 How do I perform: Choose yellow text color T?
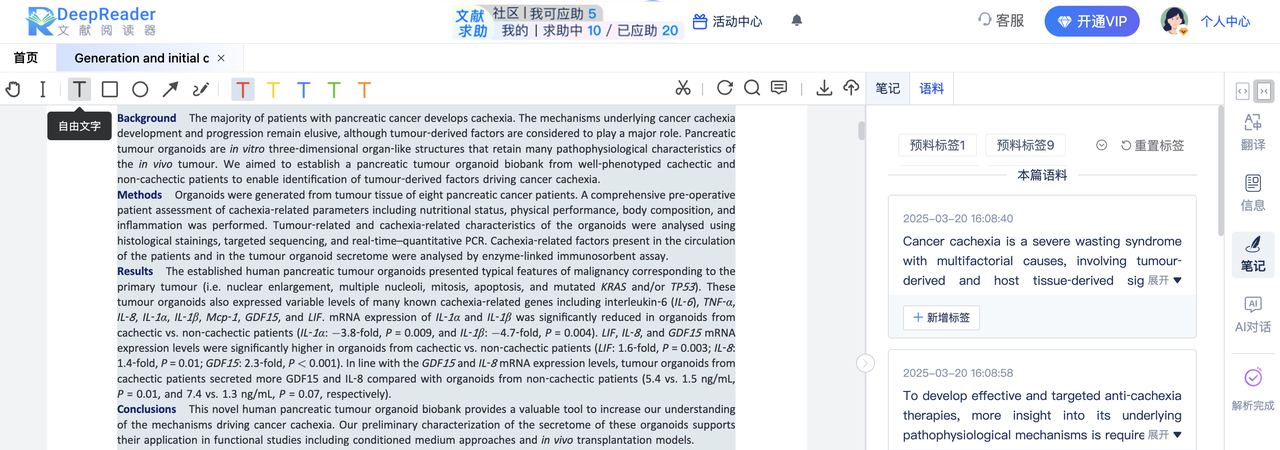tap(273, 90)
